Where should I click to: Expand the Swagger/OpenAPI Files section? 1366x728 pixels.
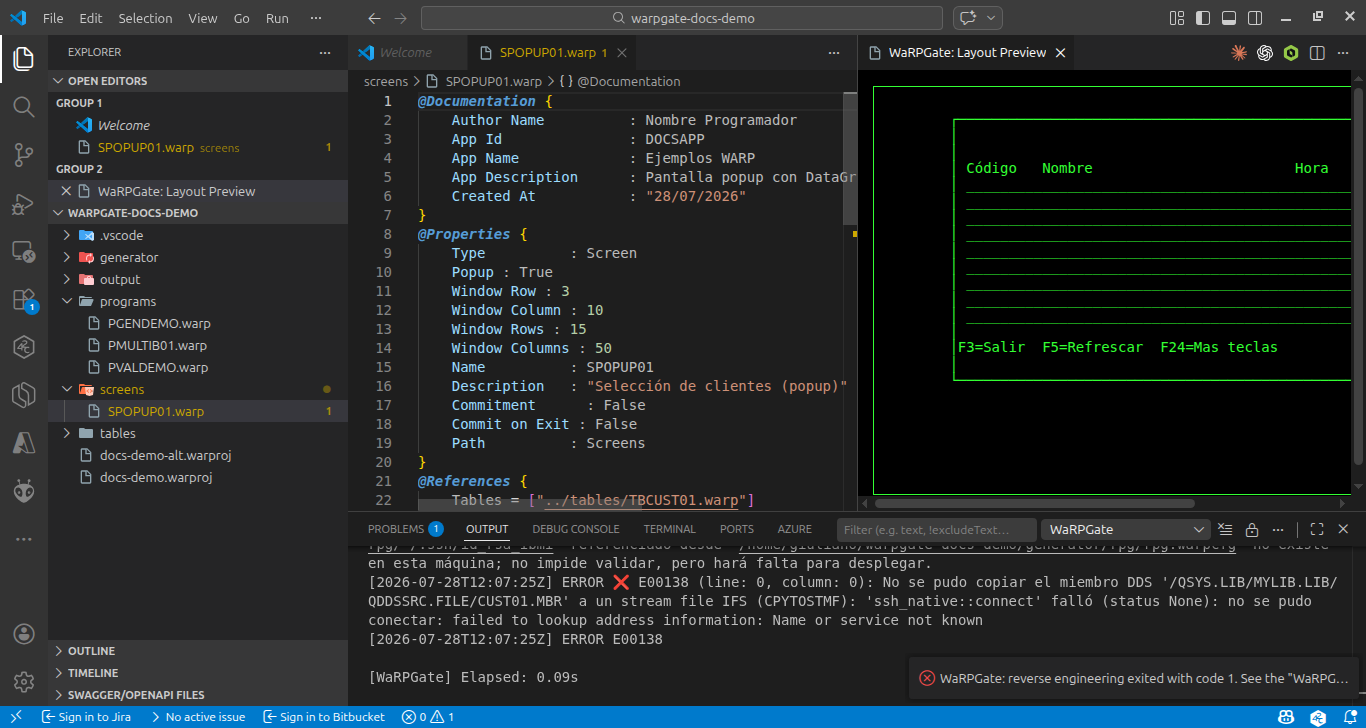coord(198,695)
